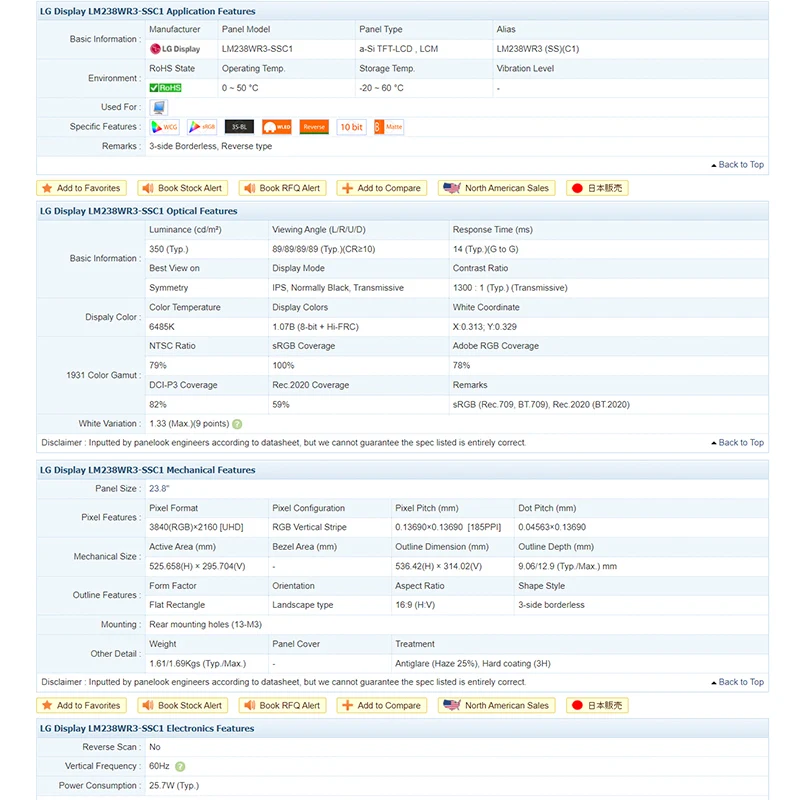Click viewing angle '89/89/89/89 (Typ.)(CR≥10)'
This screenshot has height=800, width=800.
[323, 249]
